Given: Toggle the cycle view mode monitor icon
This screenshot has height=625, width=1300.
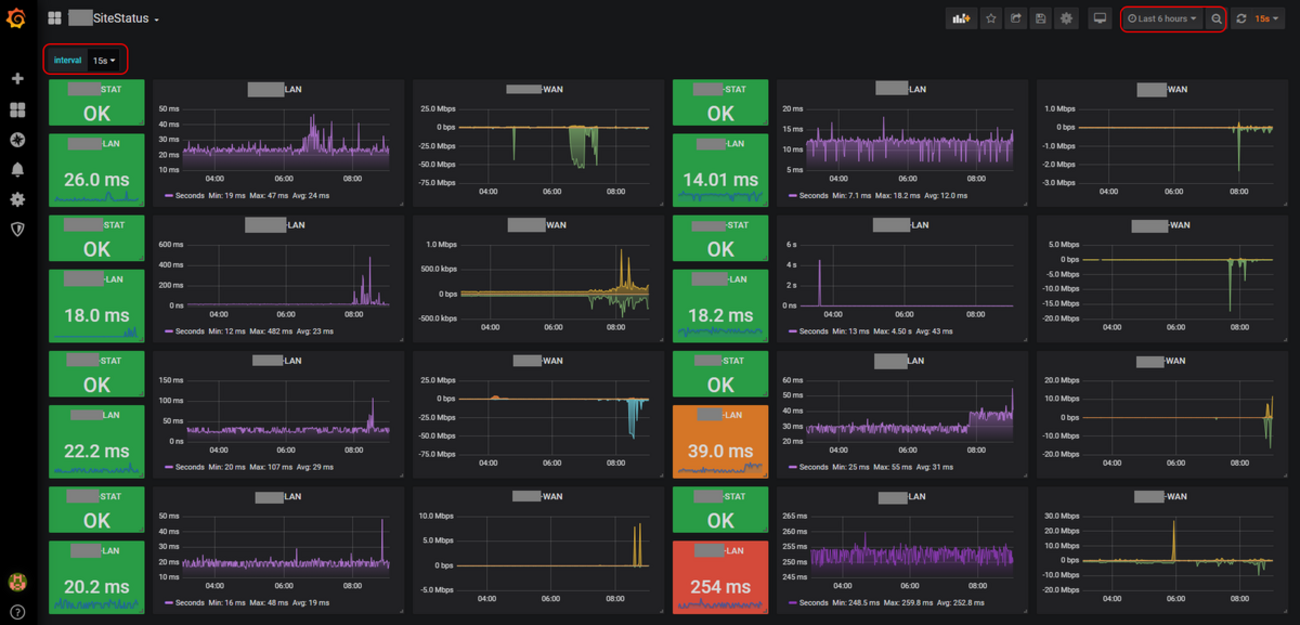Looking at the screenshot, I should click(1100, 19).
